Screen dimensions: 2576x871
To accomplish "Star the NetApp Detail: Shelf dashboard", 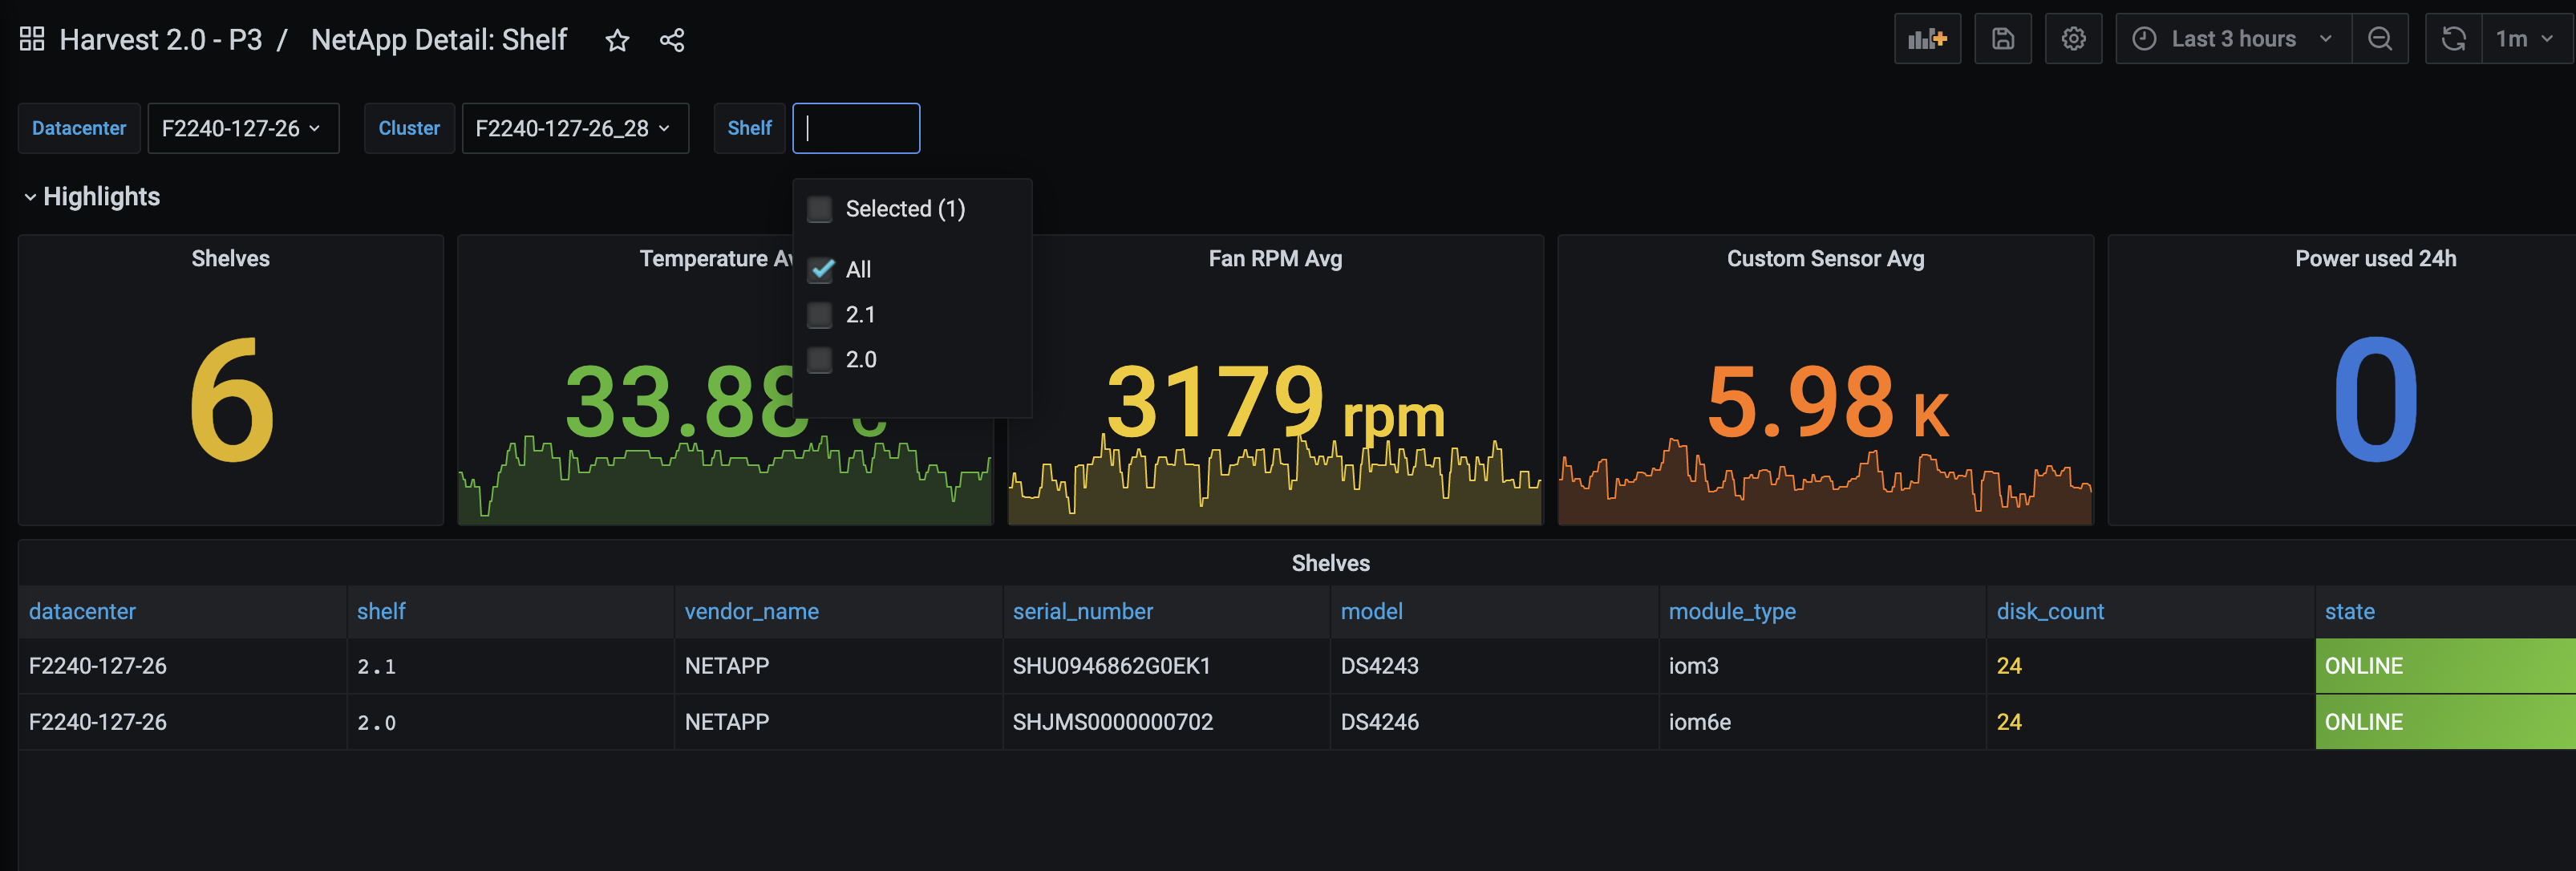I will point(616,40).
